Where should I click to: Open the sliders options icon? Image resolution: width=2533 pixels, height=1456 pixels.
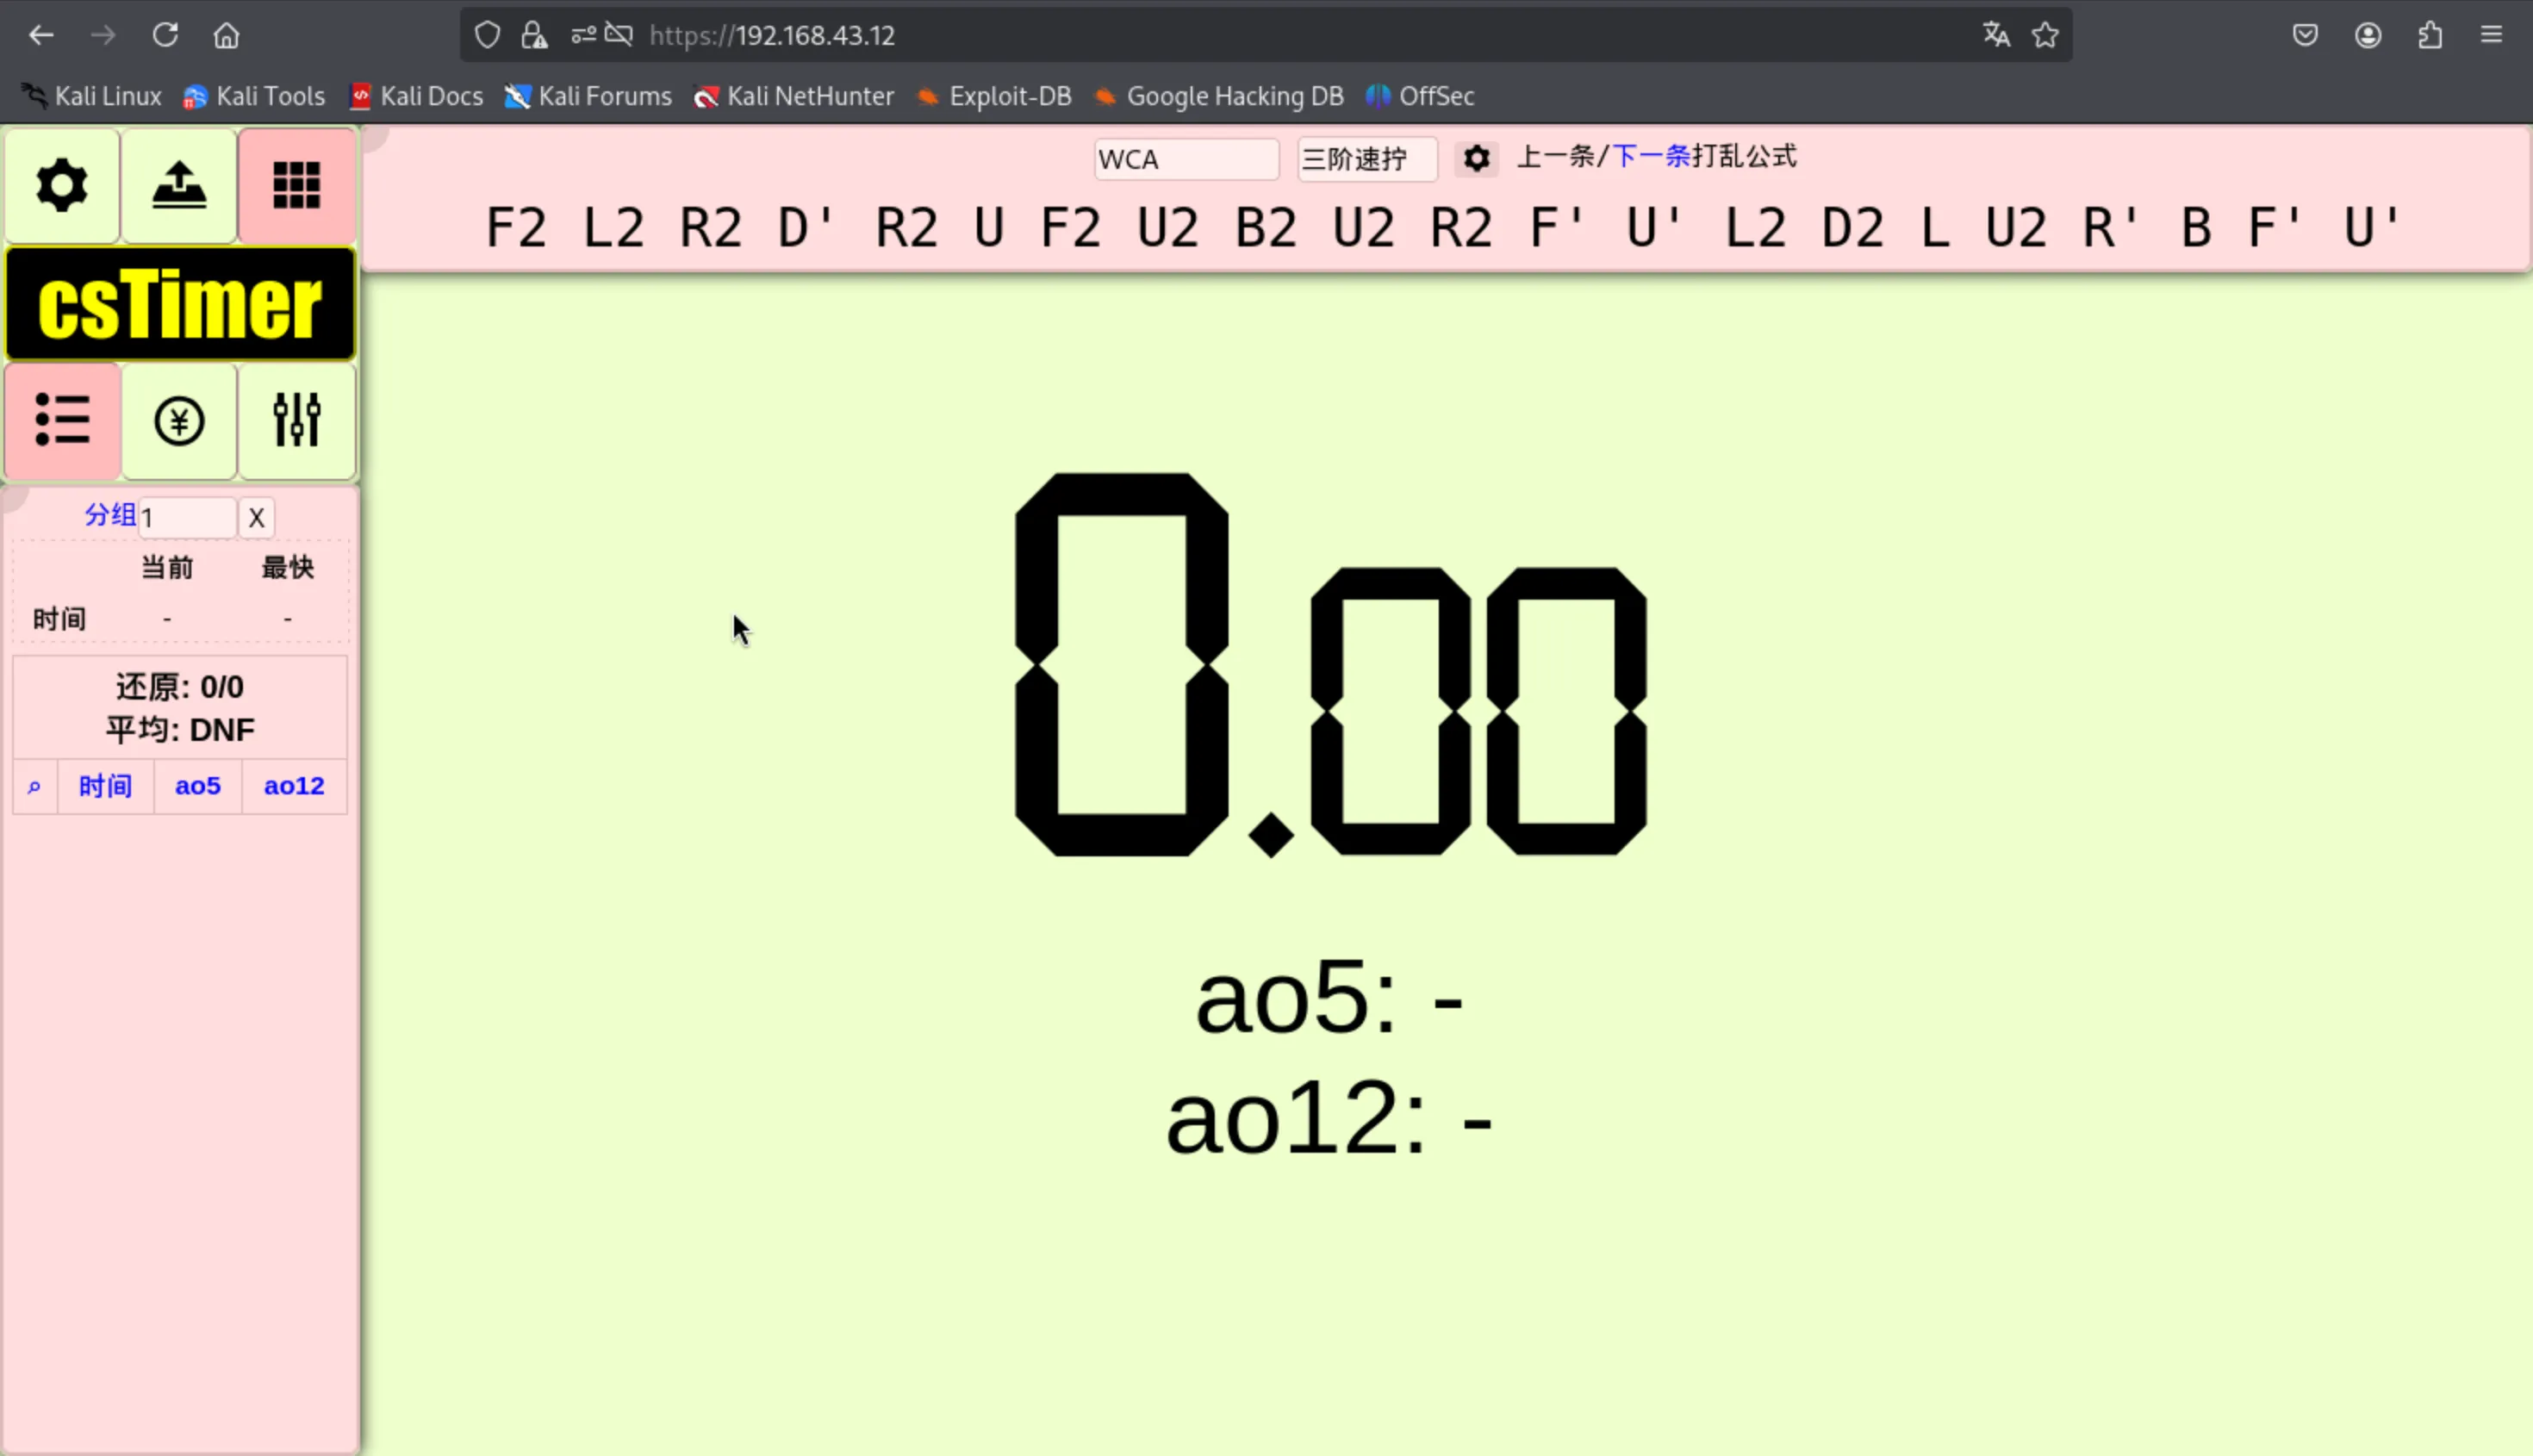click(296, 420)
